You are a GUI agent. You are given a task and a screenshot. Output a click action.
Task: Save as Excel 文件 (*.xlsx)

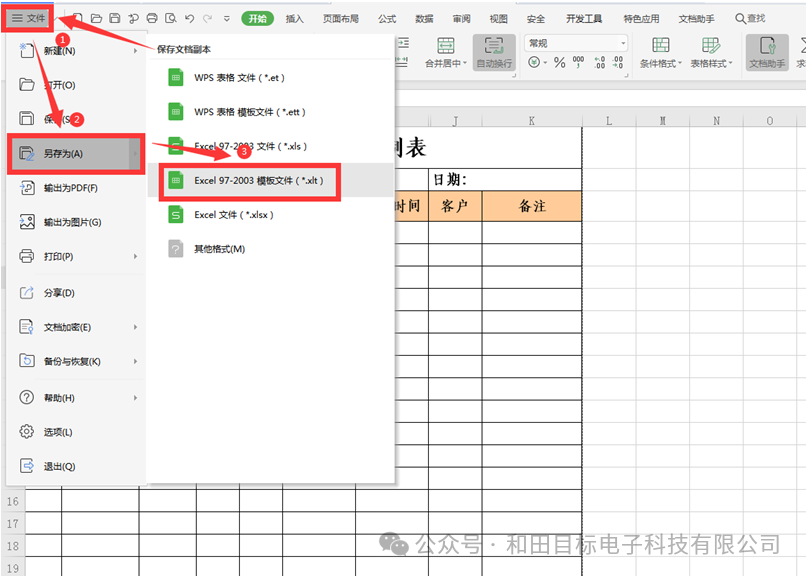[x=271, y=215]
